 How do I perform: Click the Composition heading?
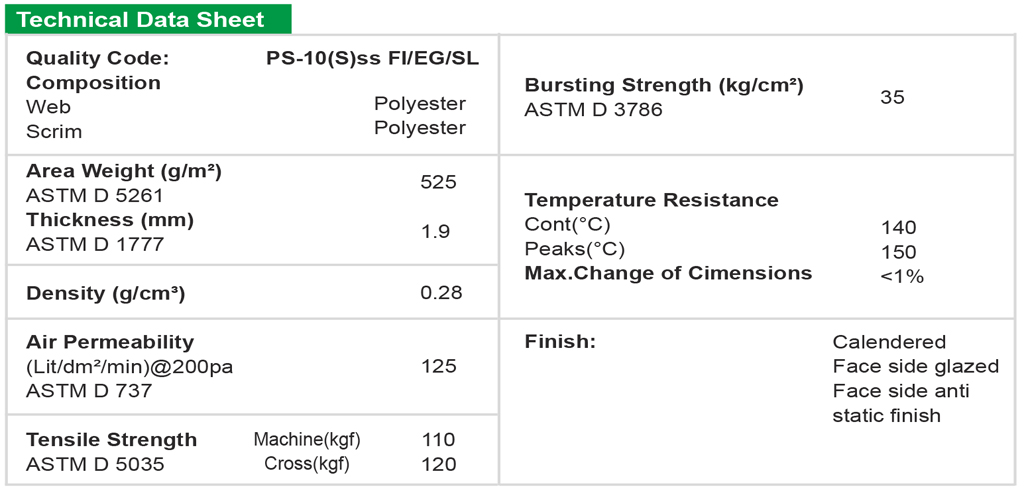pyautogui.click(x=93, y=83)
